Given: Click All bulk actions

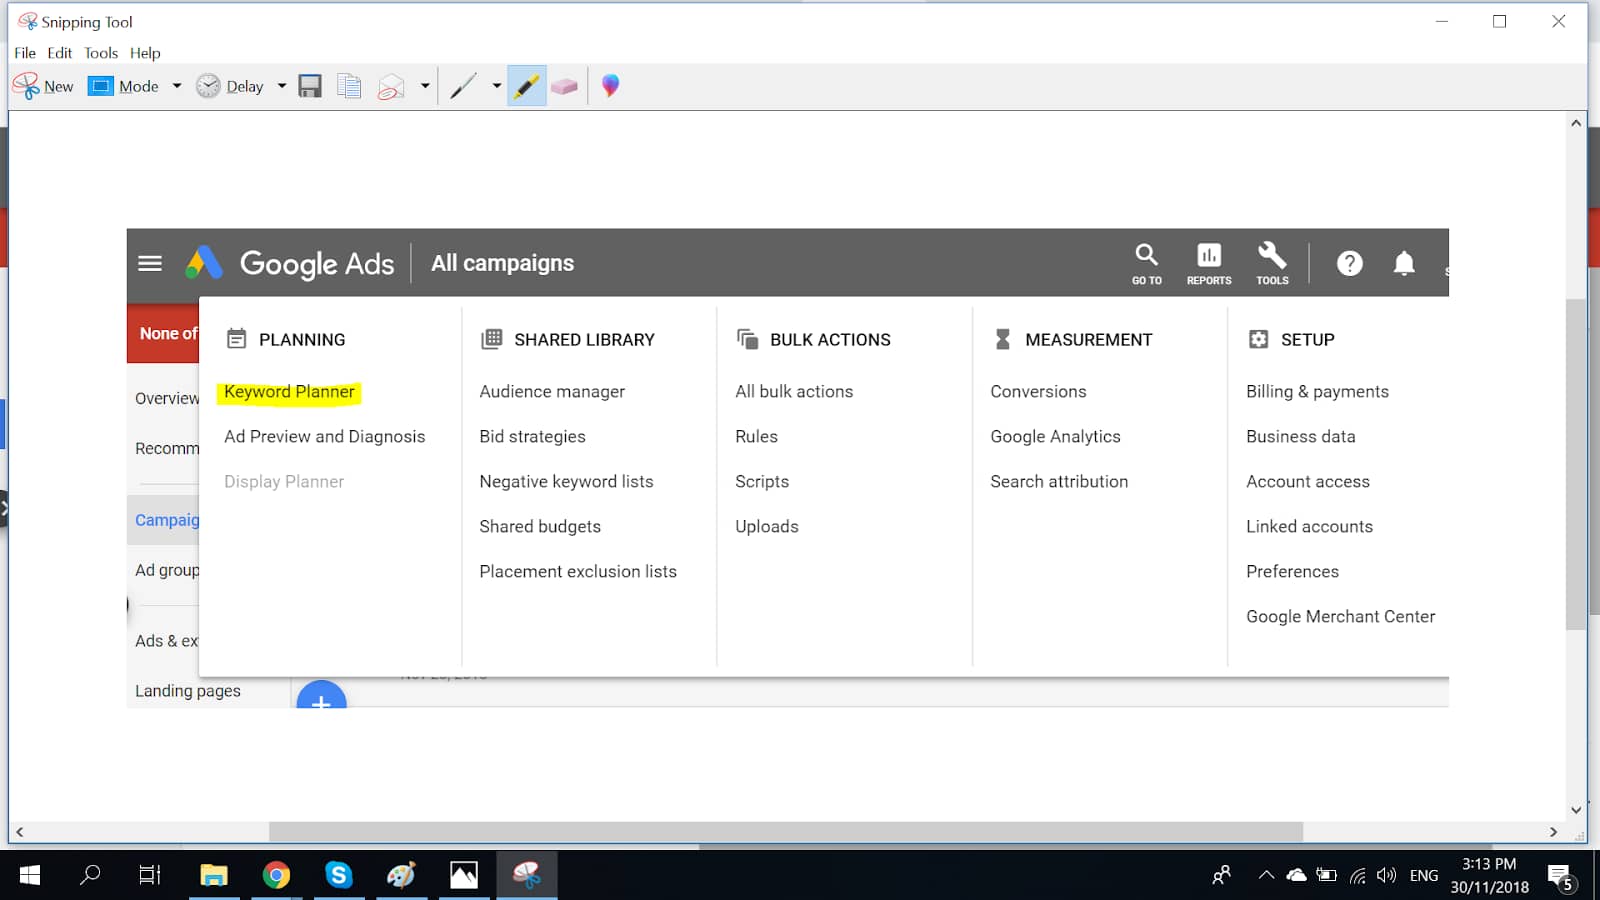Looking at the screenshot, I should pos(794,392).
